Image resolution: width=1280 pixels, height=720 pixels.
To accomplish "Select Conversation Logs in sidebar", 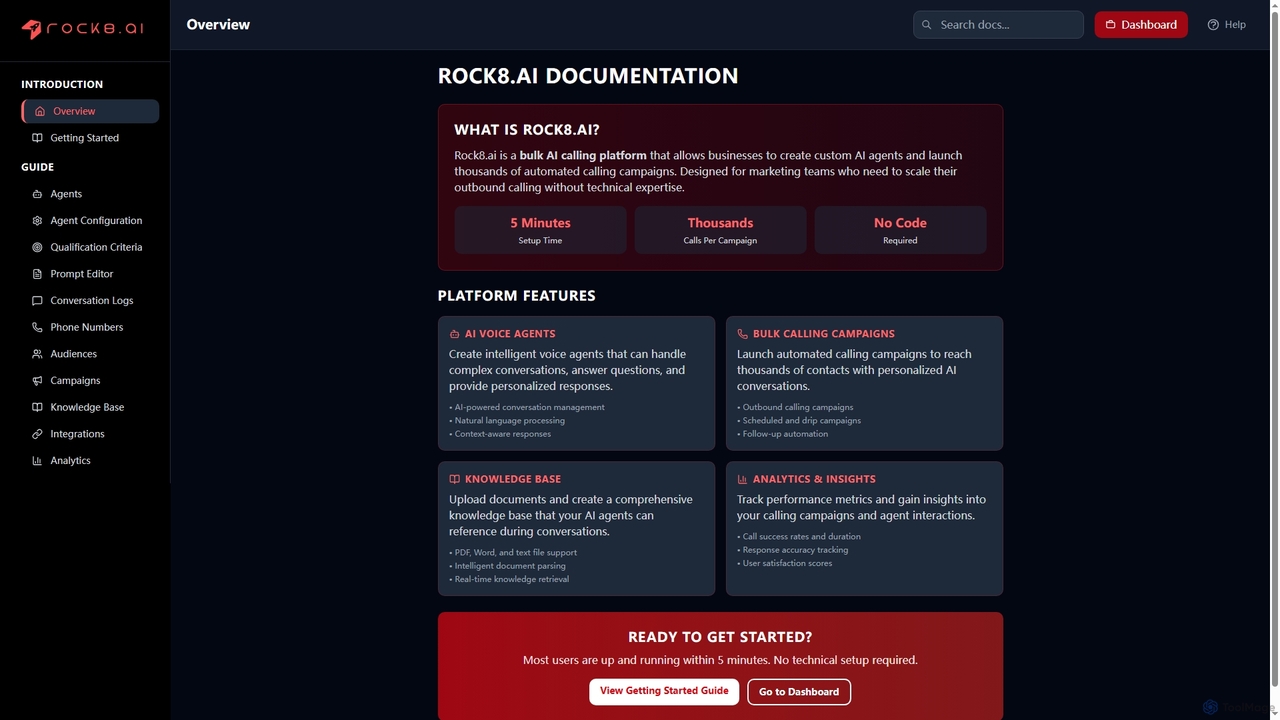I will (x=90, y=301).
